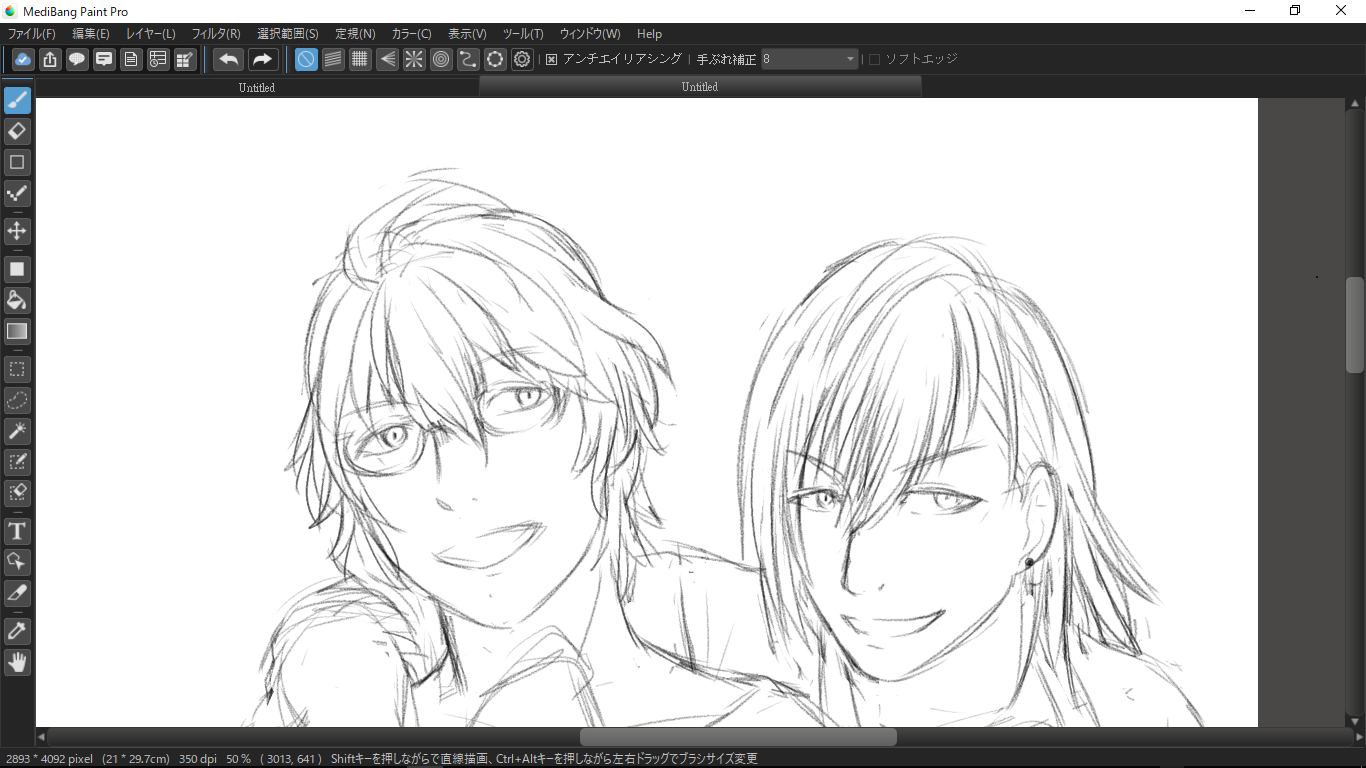Choose the Gradient tool

point(17,331)
